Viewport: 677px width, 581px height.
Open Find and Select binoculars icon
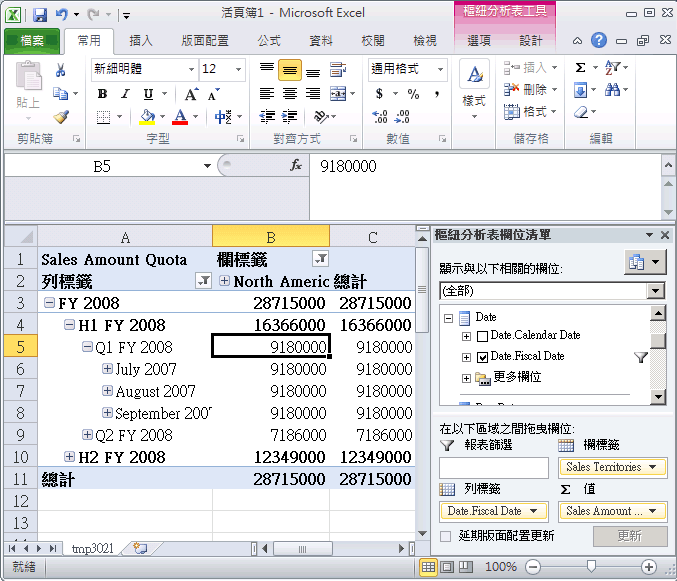(x=612, y=90)
